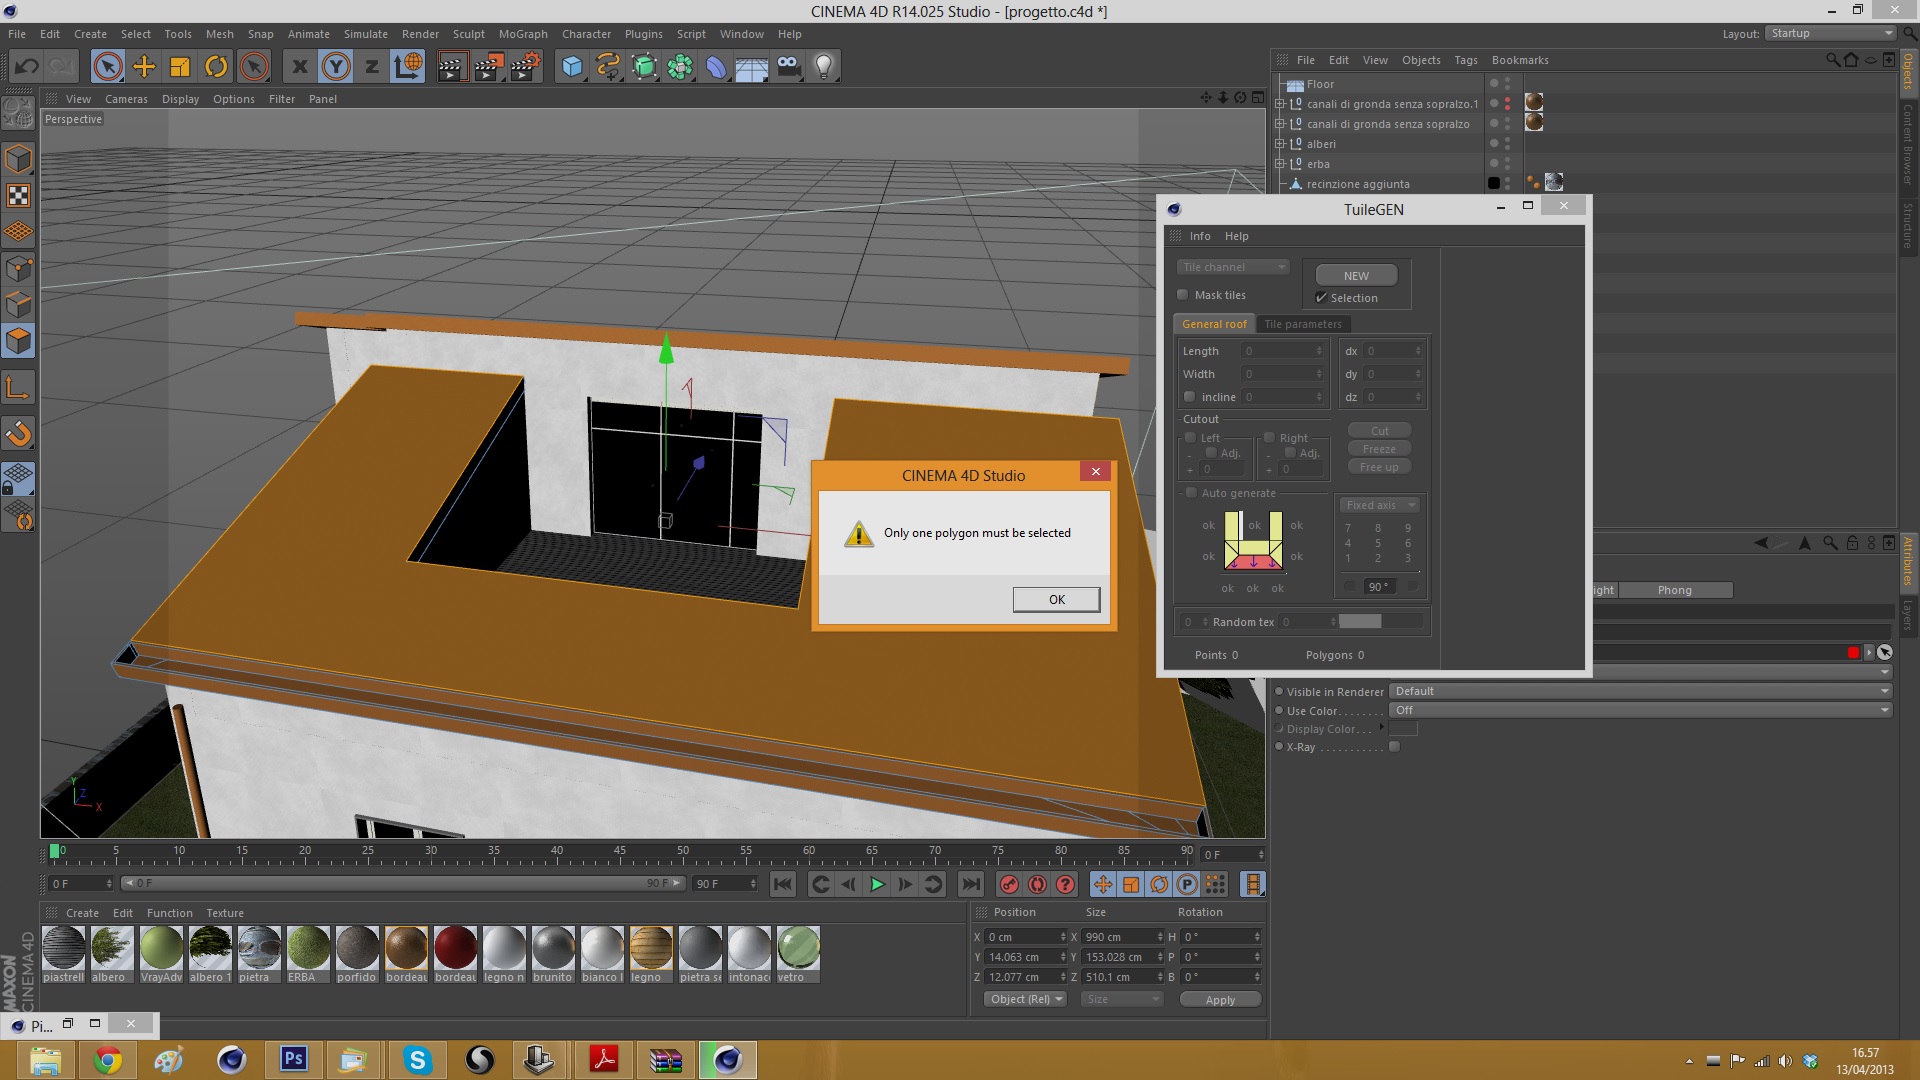Click OK in the warning dialog

coord(1056,599)
